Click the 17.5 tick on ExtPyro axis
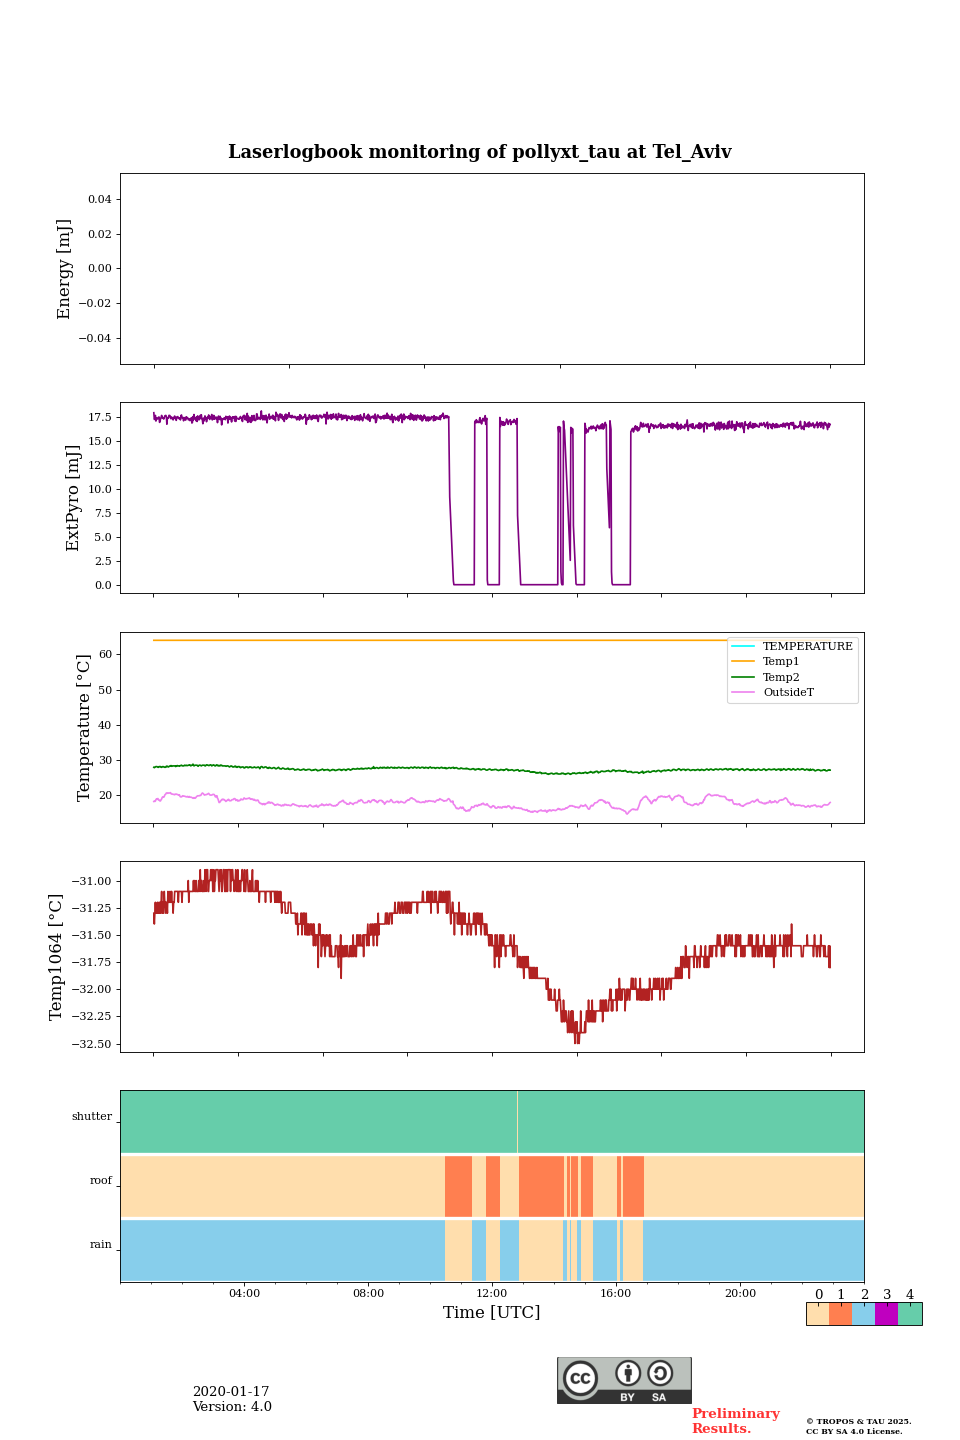960x1440 pixels. [100, 417]
